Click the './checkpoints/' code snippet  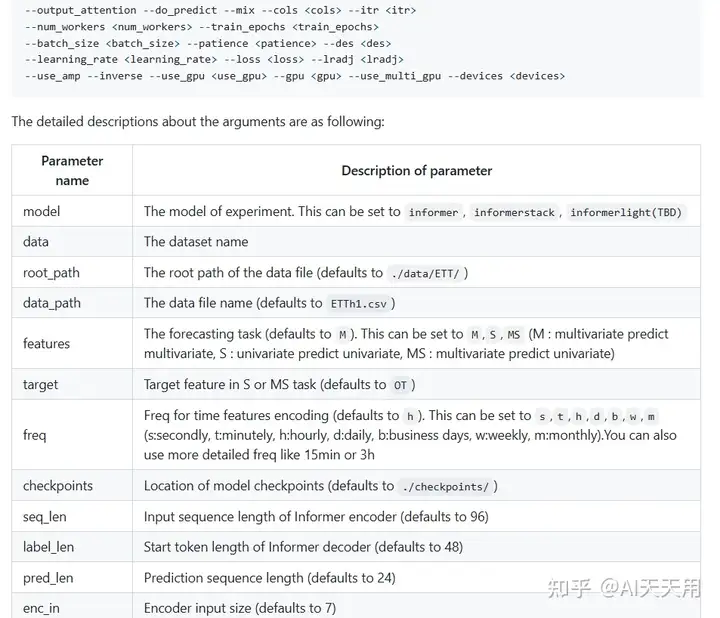click(445, 487)
